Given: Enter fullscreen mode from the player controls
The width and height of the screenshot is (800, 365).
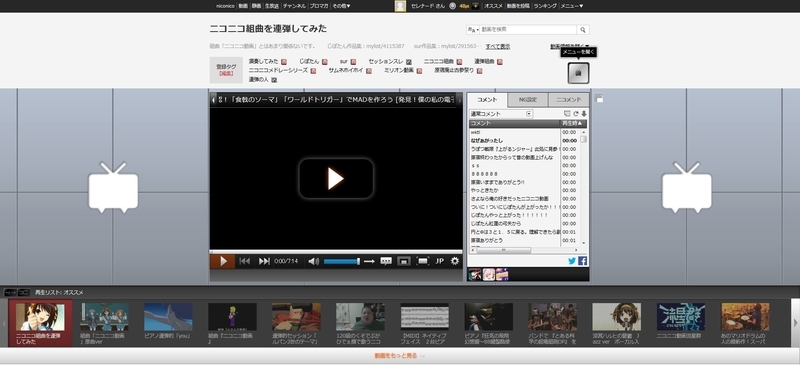Looking at the screenshot, I should [422, 261].
